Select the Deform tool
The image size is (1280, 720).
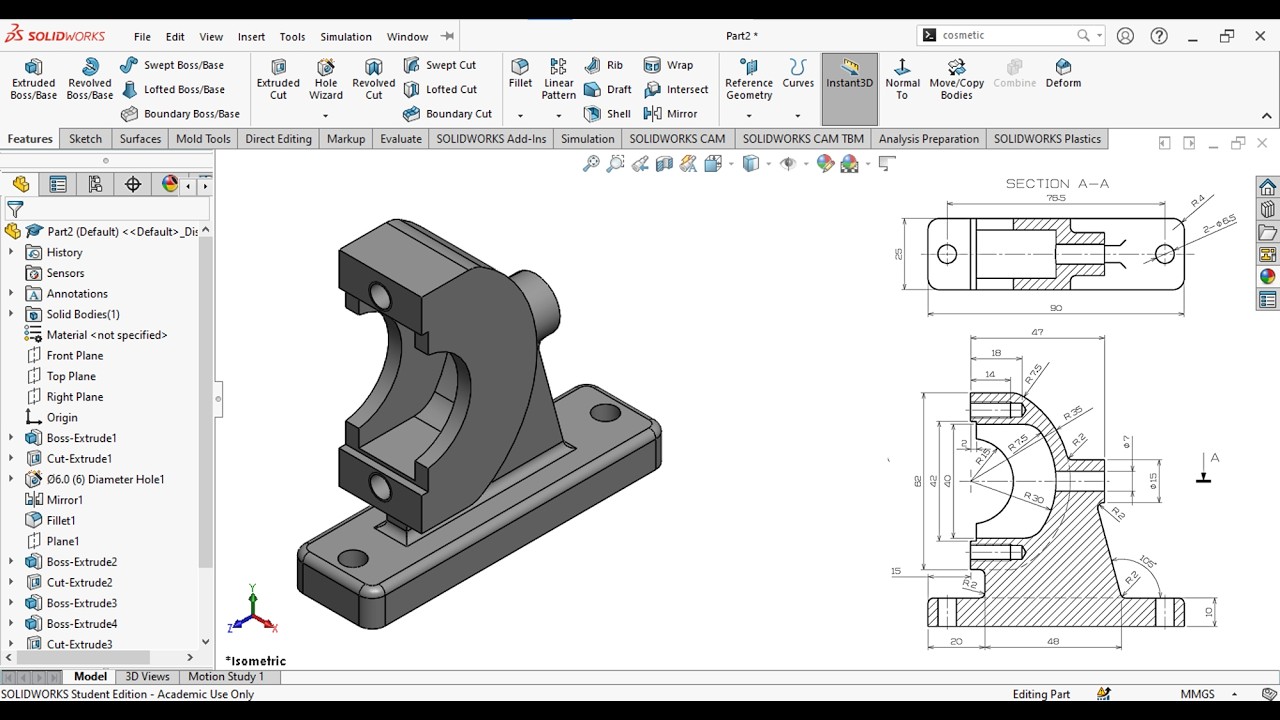(x=1063, y=74)
